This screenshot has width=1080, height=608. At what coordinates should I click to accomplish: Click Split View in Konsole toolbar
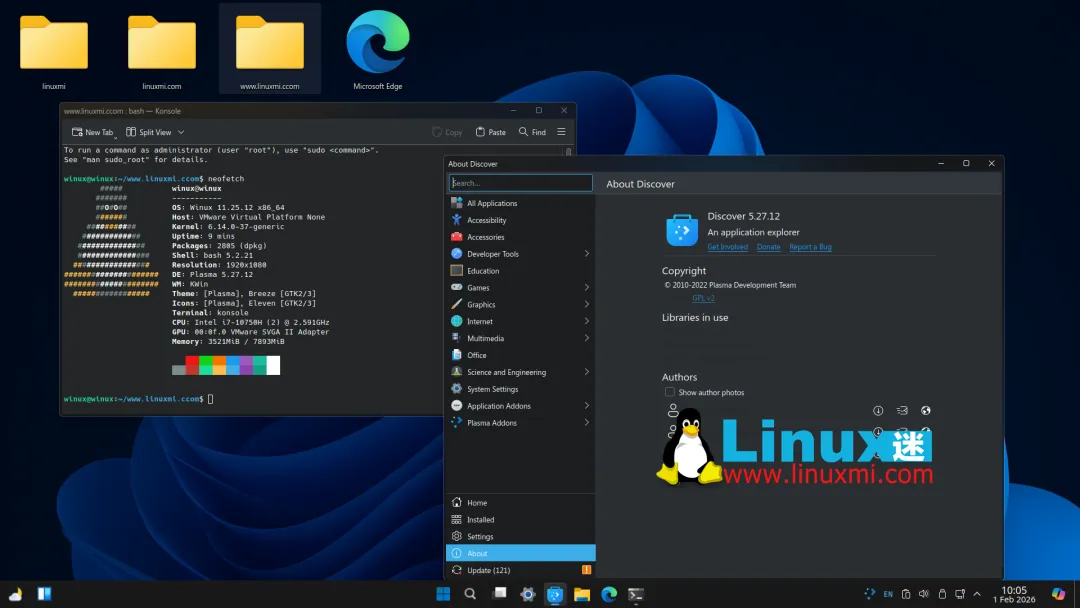coord(149,132)
